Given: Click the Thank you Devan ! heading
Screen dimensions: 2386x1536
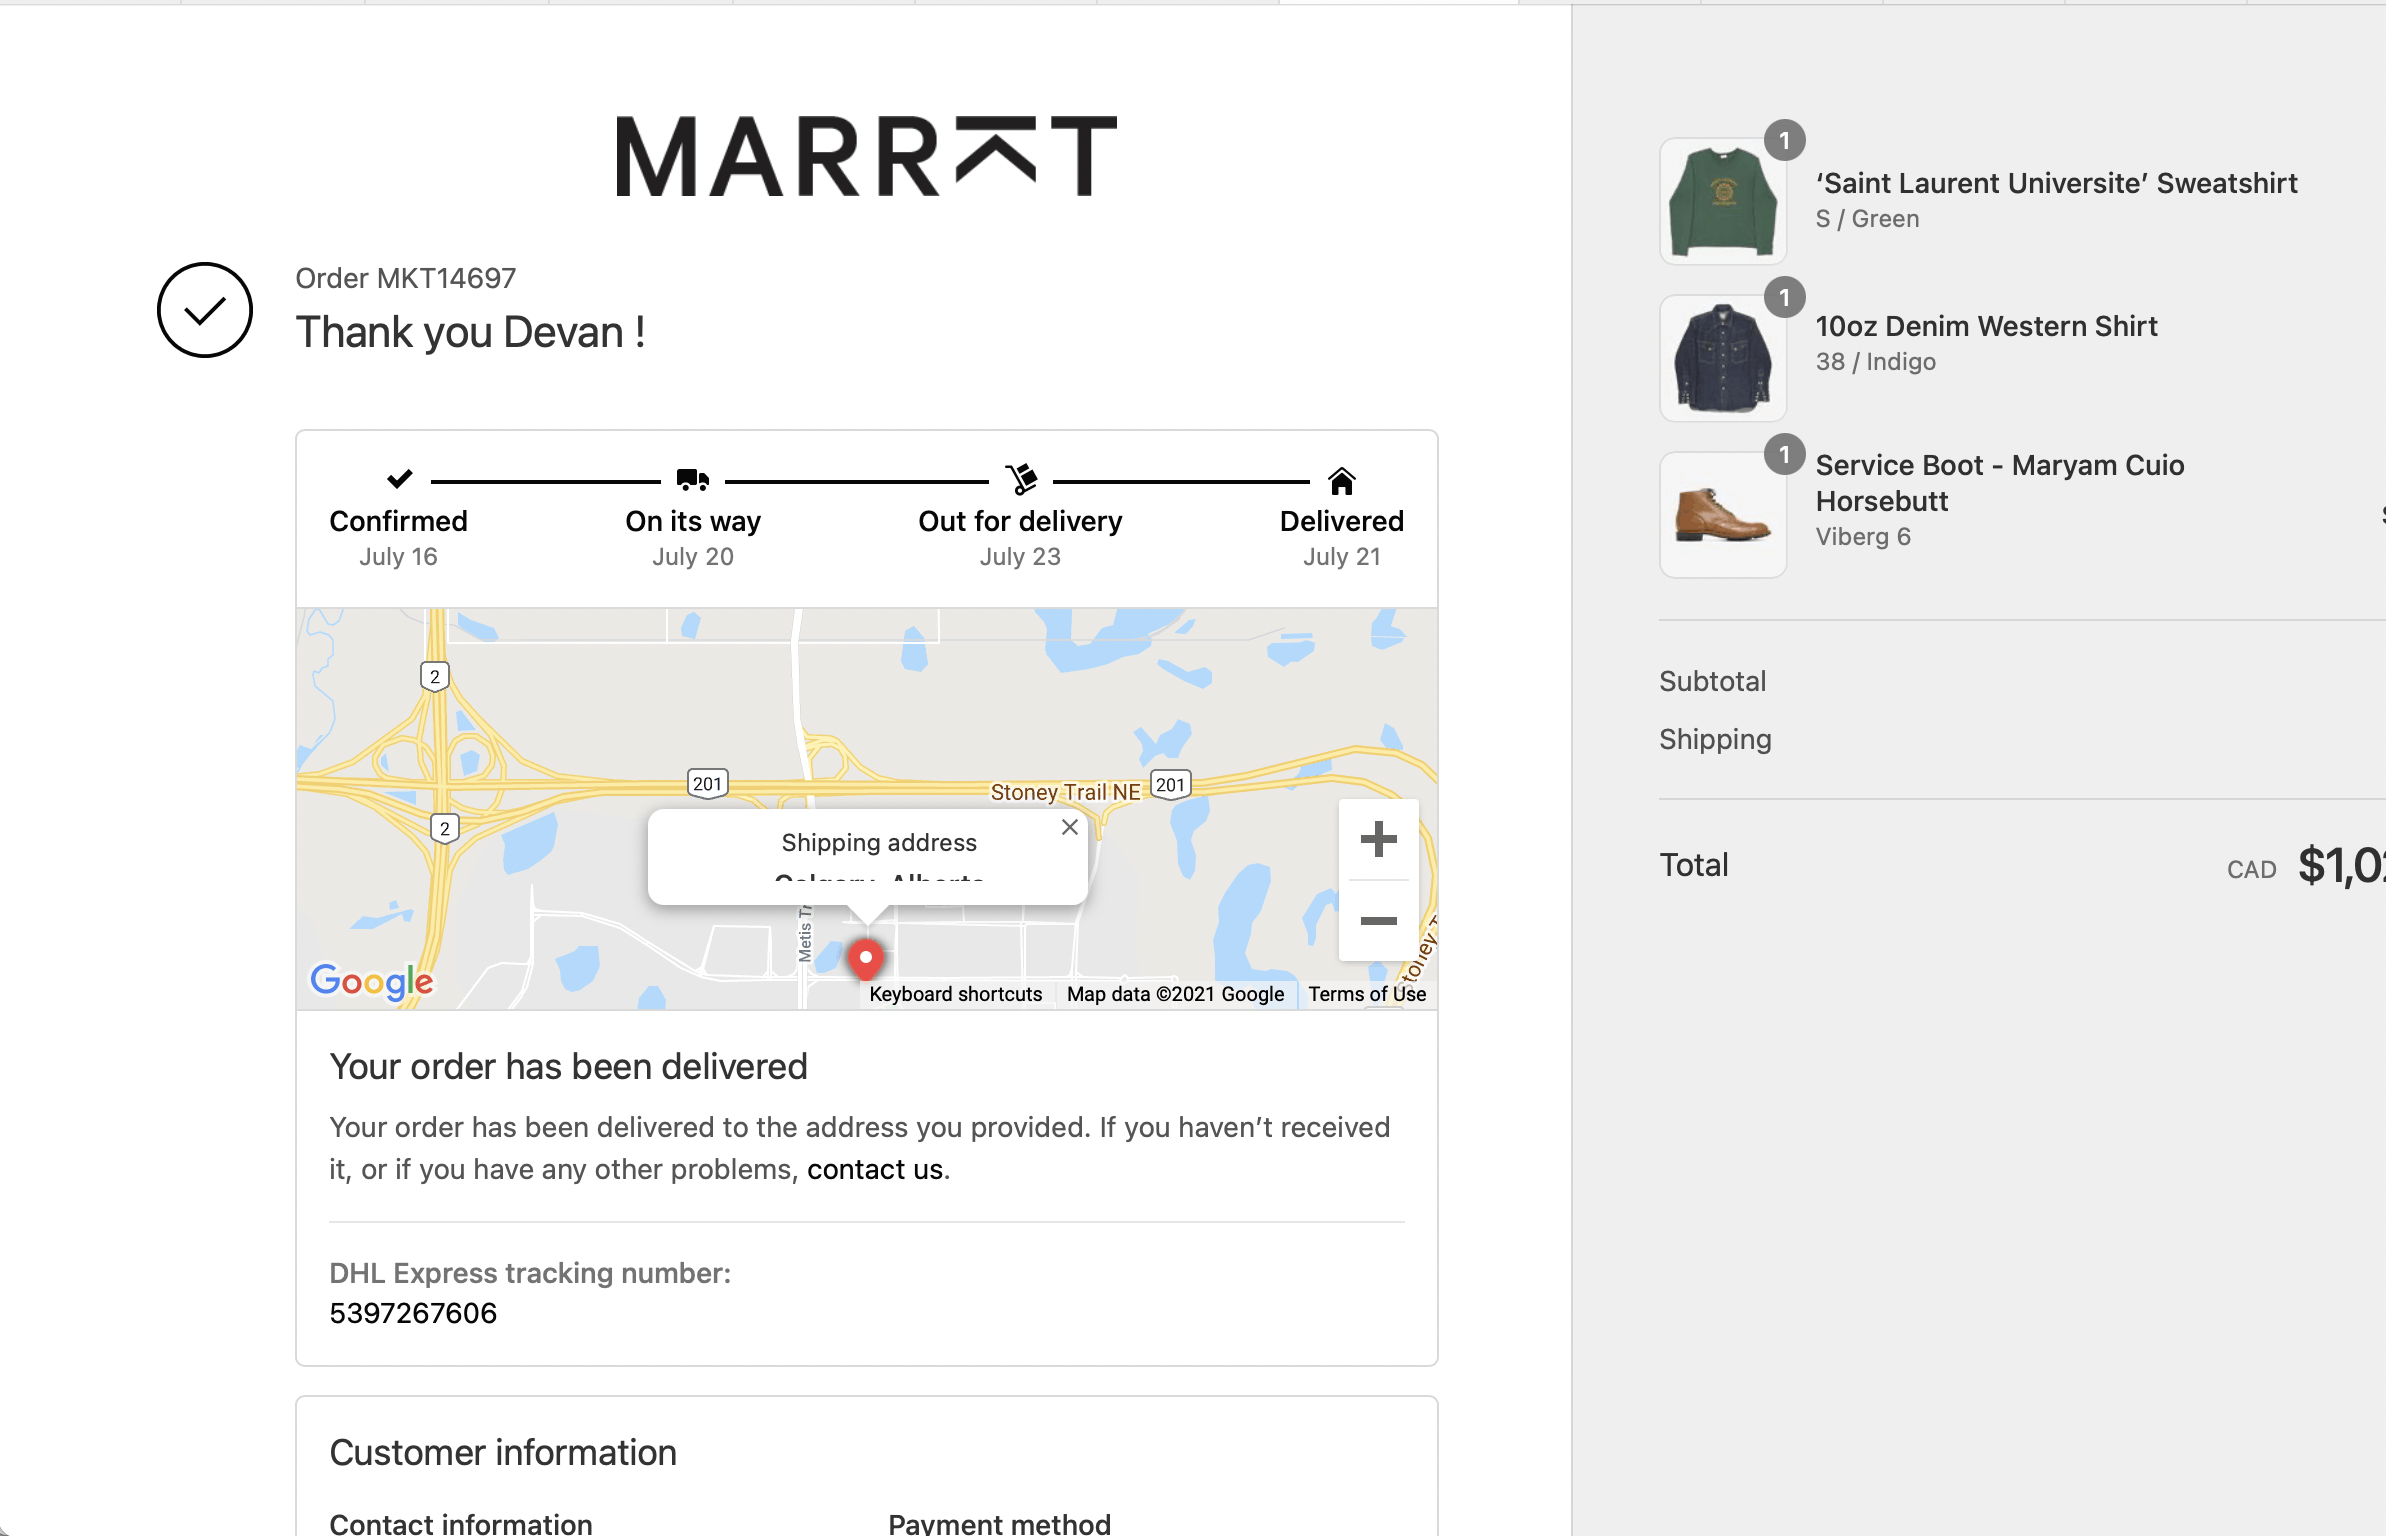Looking at the screenshot, I should coord(470,333).
